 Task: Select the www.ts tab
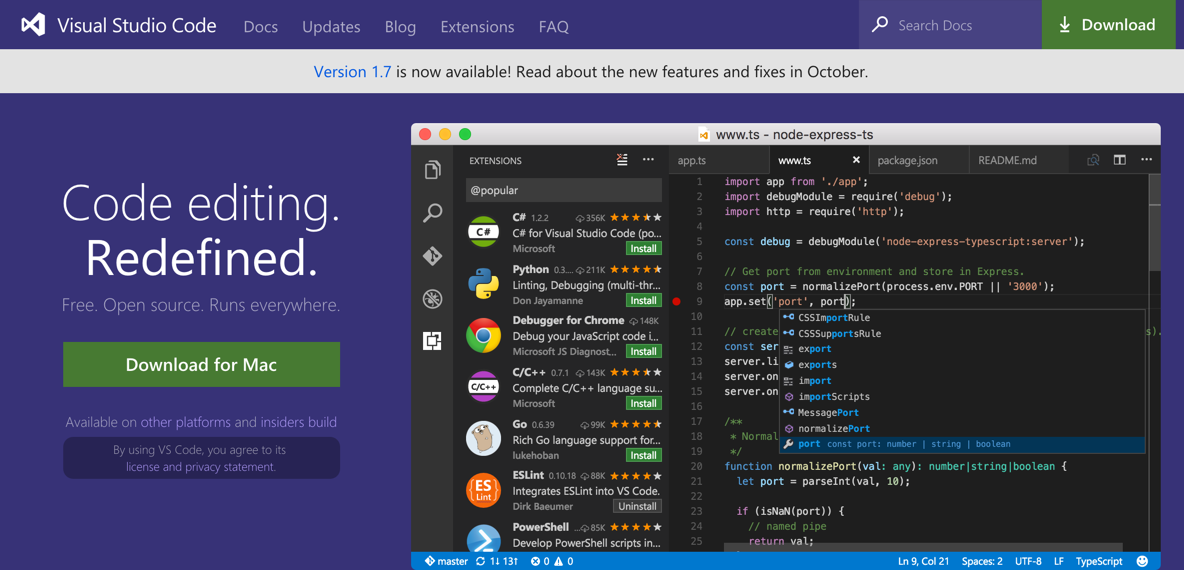point(819,160)
